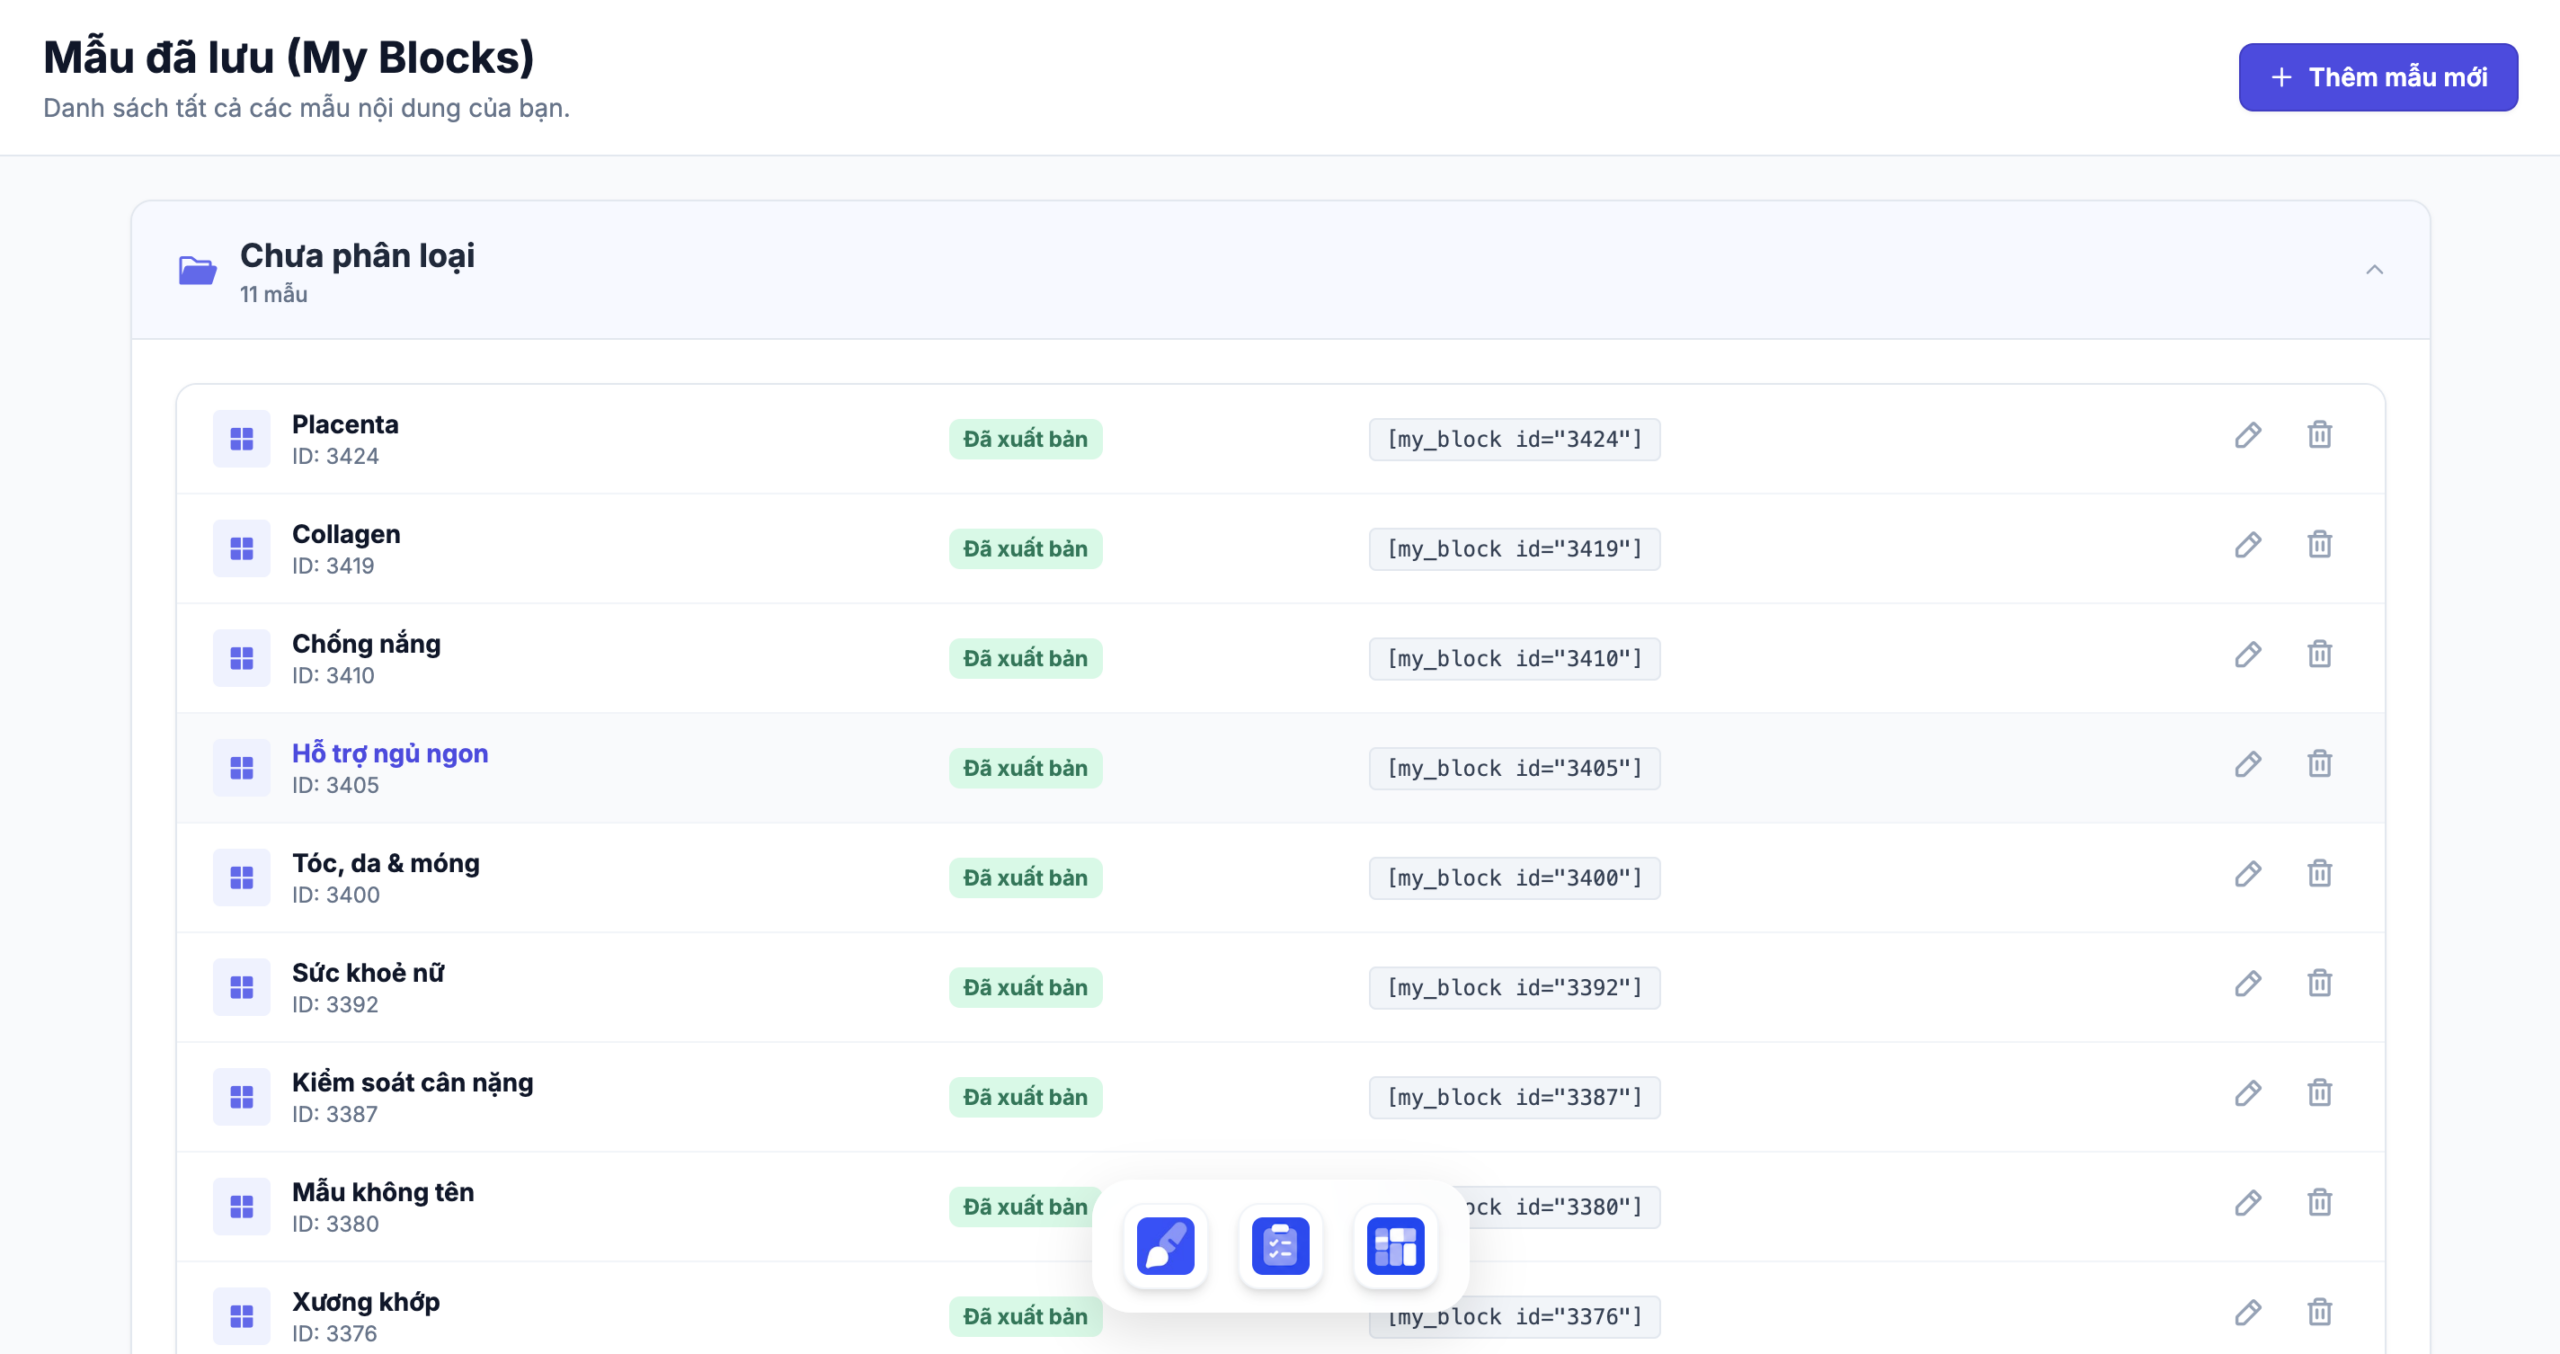Click the 11 mẫu count text
2560x1354 pixels.
click(274, 294)
